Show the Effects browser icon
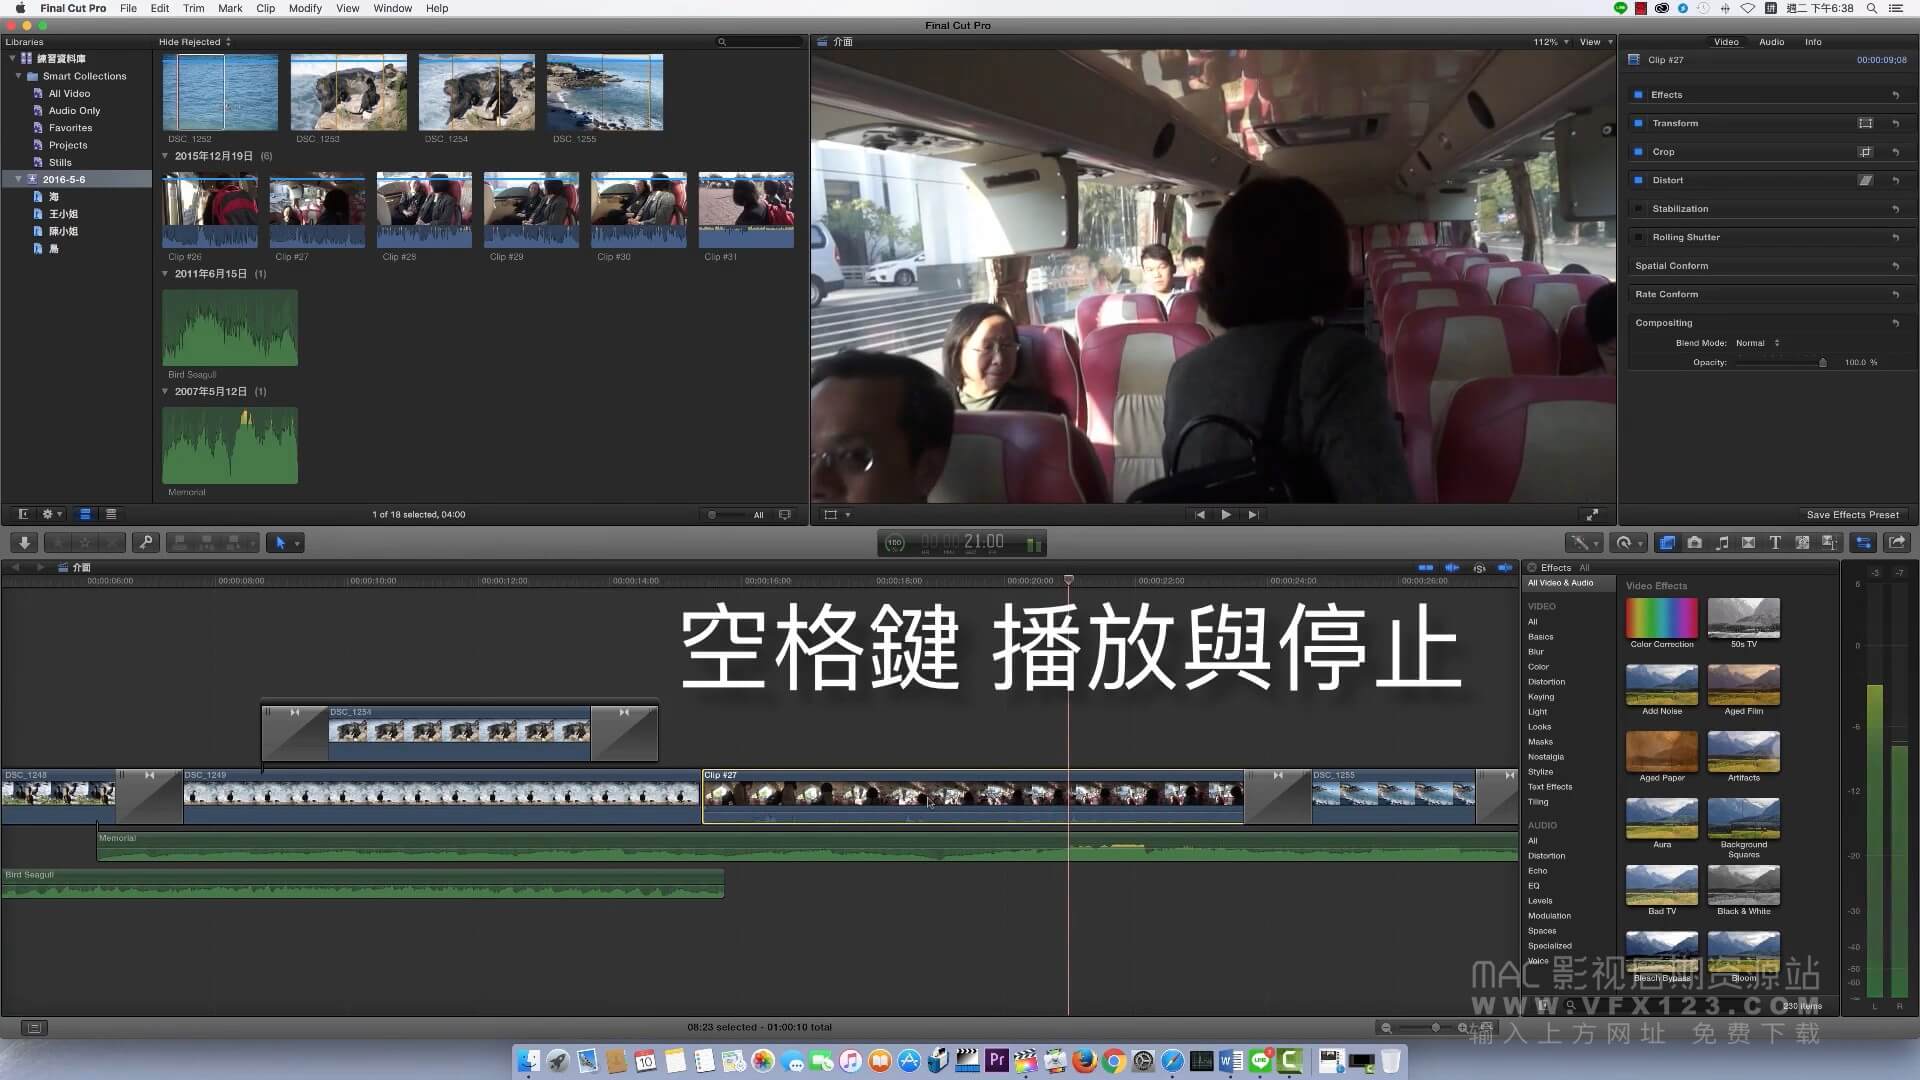1920x1080 pixels. point(1667,543)
